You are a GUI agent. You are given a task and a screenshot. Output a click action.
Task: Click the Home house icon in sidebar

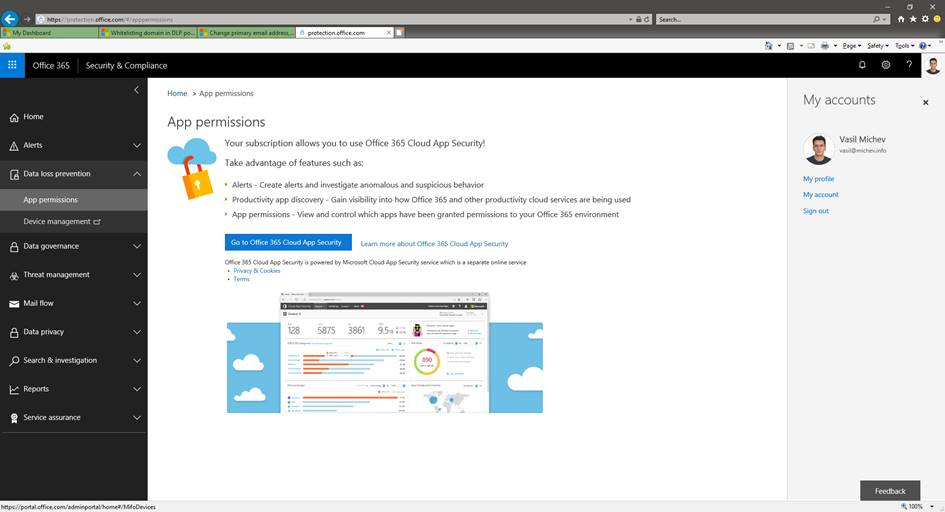(x=14, y=117)
